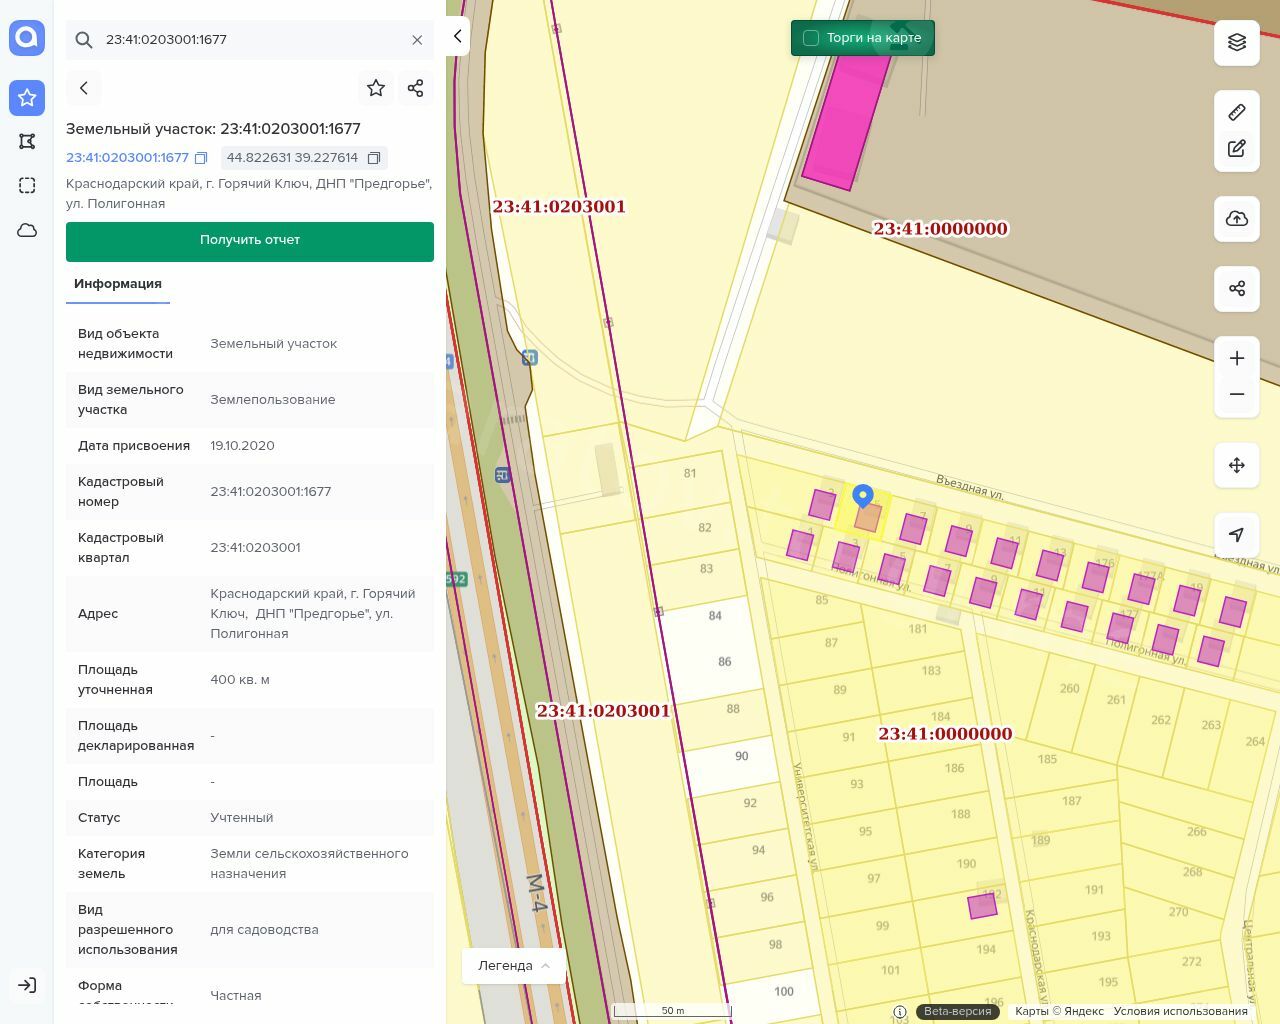The width and height of the screenshot is (1280, 1024).
Task: Go back with the left chevron
Action: click(84, 88)
